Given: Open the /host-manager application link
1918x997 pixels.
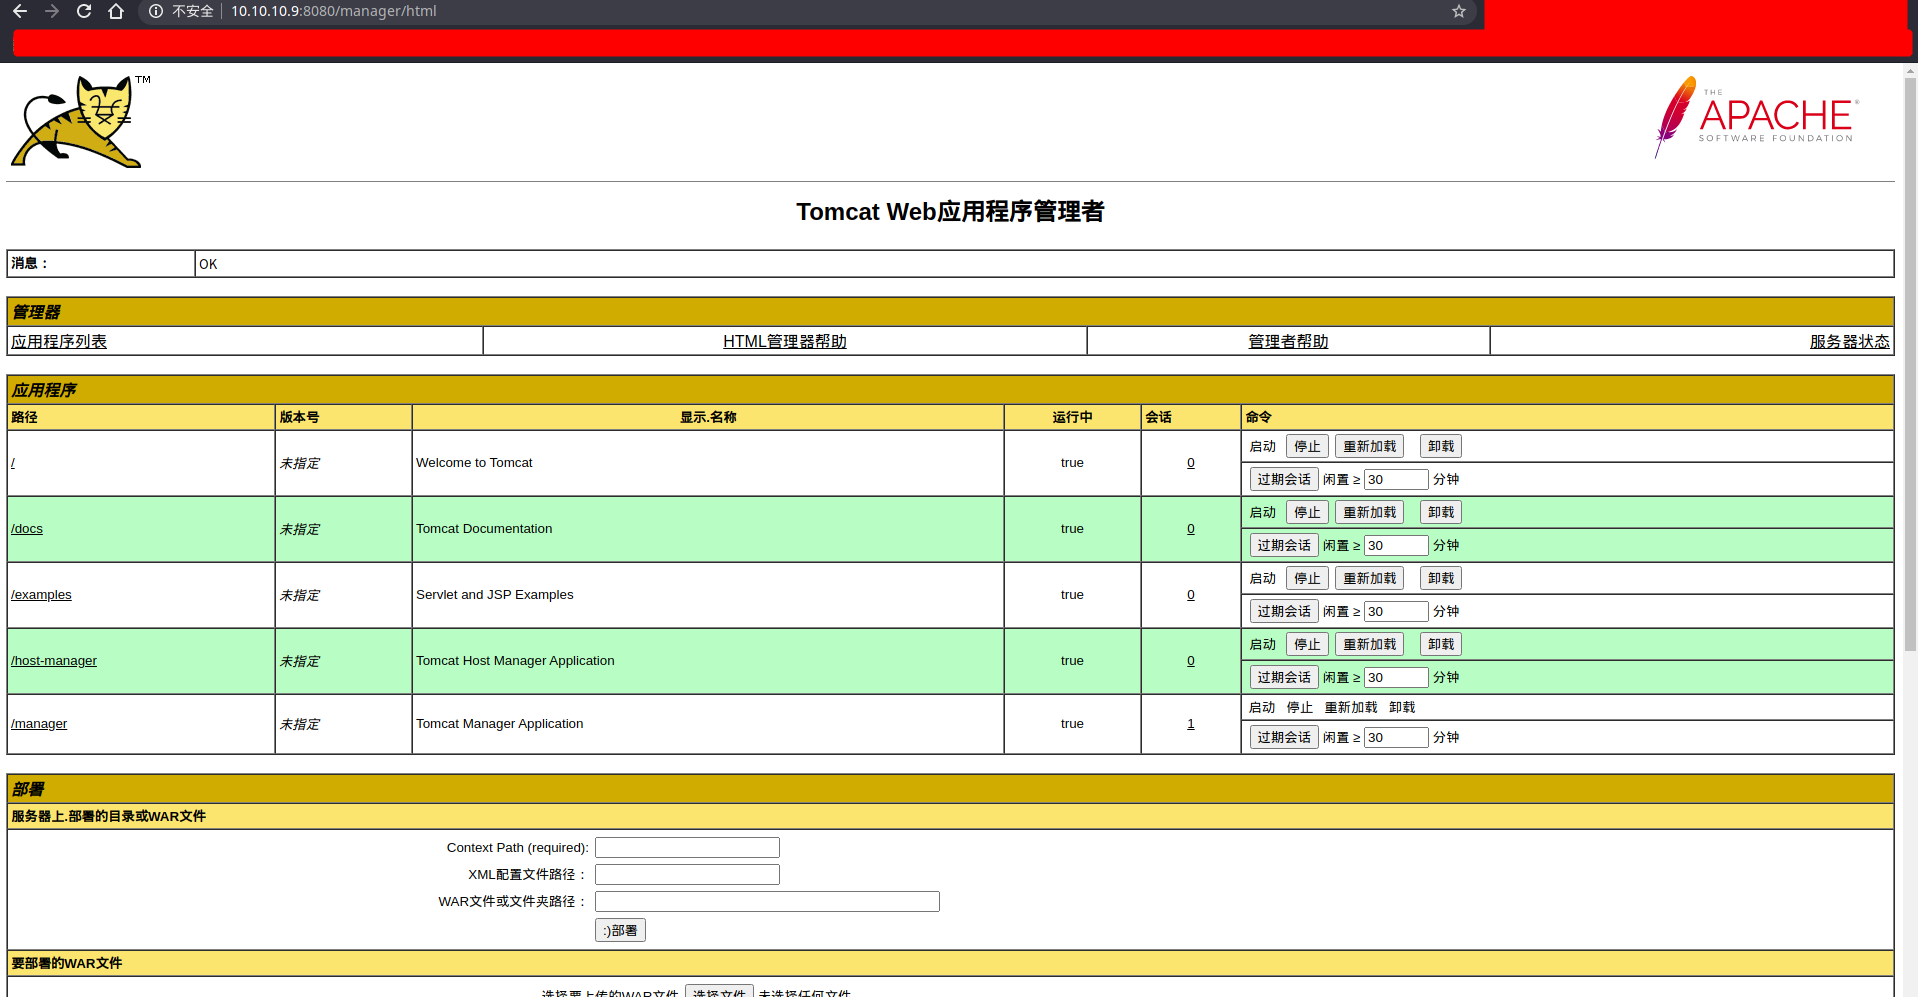Looking at the screenshot, I should click(x=54, y=660).
